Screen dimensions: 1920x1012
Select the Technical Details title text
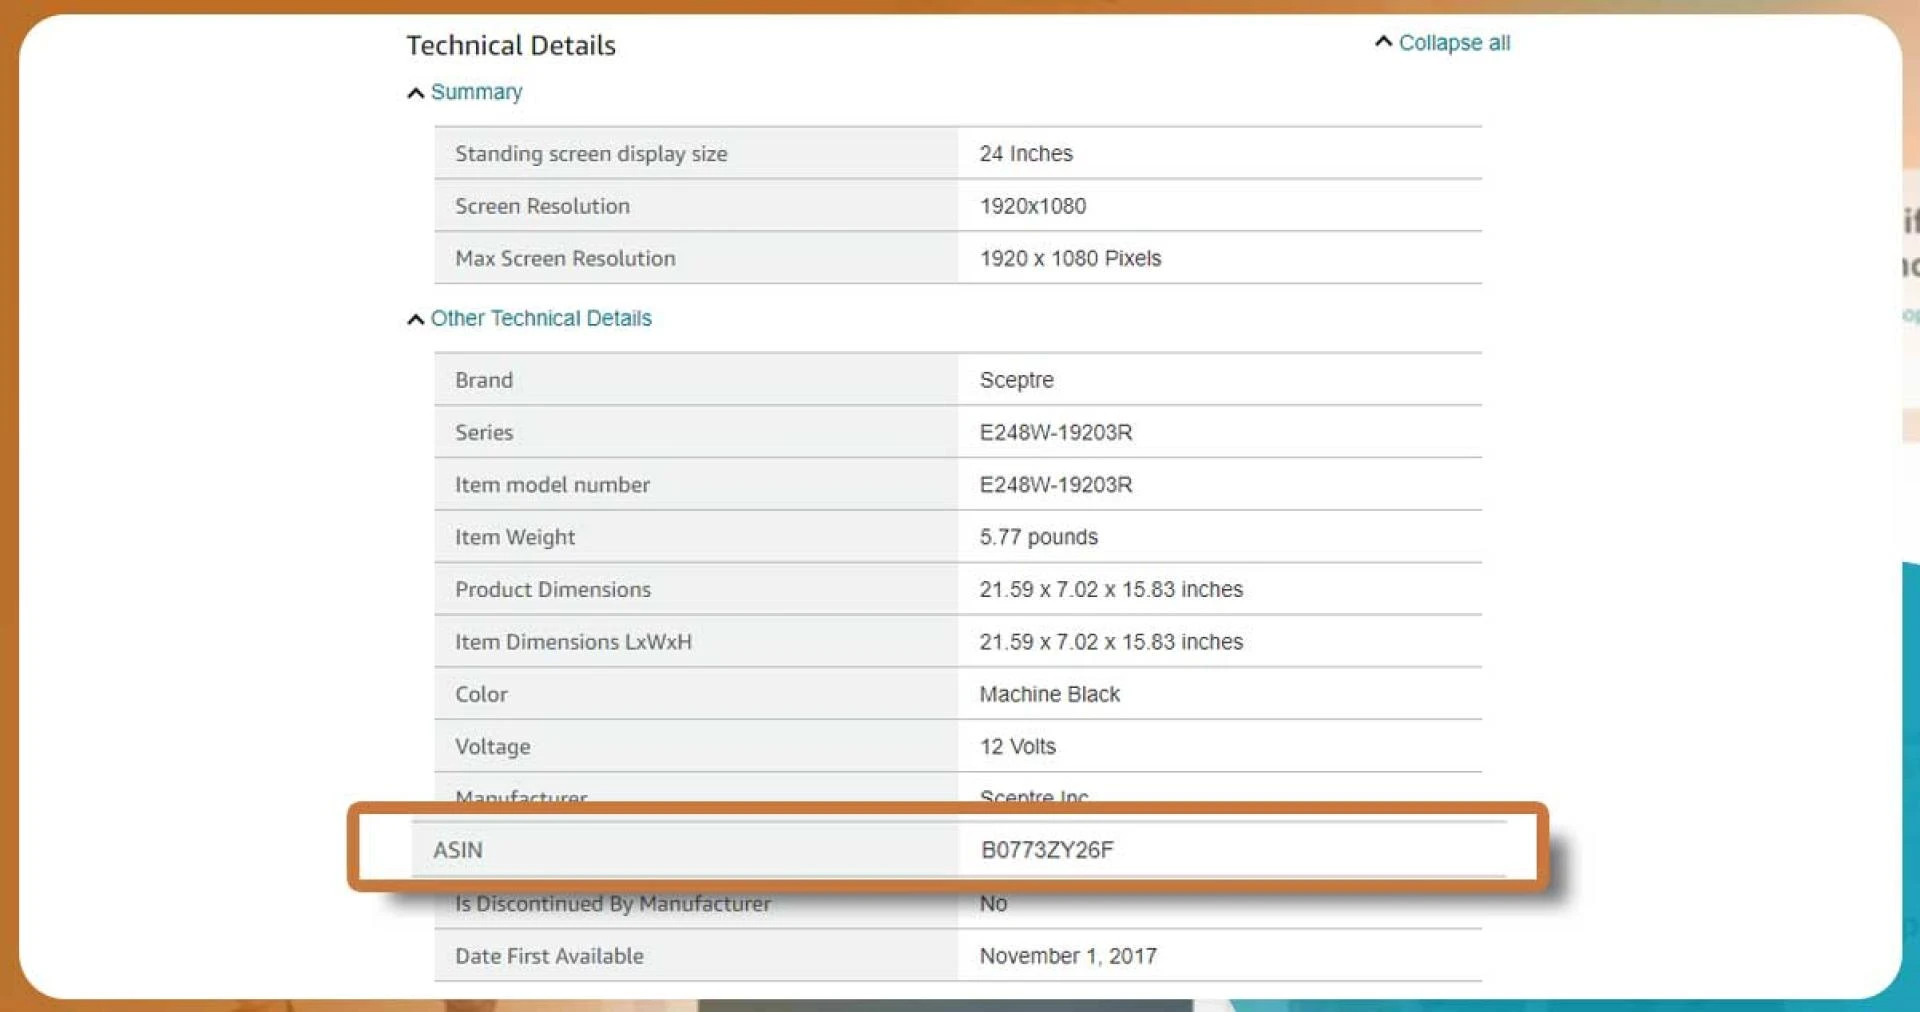click(511, 45)
